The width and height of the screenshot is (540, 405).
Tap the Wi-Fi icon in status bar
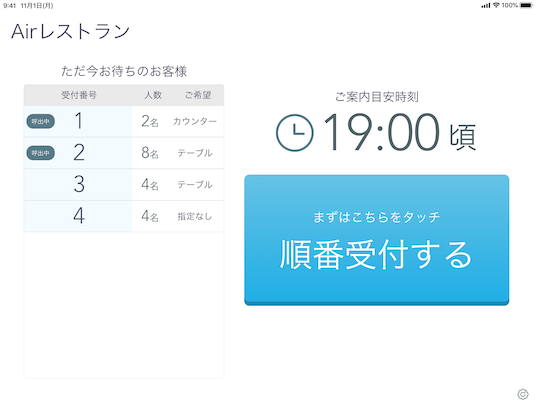[x=496, y=5]
